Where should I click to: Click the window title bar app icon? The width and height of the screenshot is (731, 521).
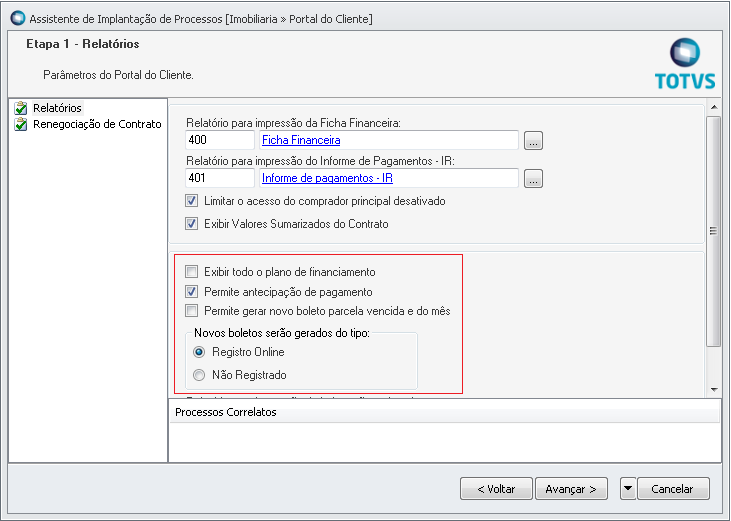click(18, 19)
